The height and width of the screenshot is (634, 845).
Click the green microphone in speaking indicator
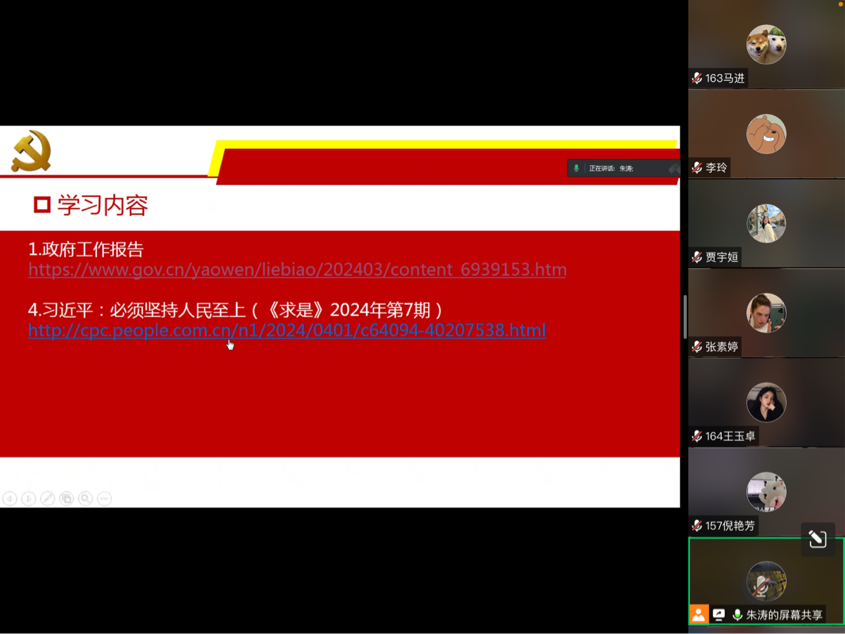[576, 168]
